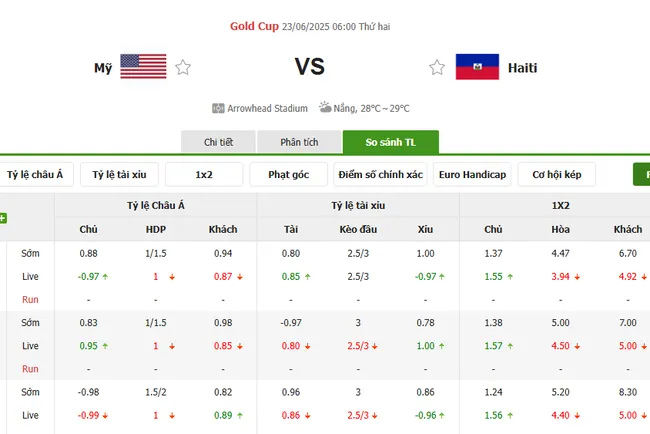
Task: Select the So sánh TL tab
Action: tap(390, 143)
